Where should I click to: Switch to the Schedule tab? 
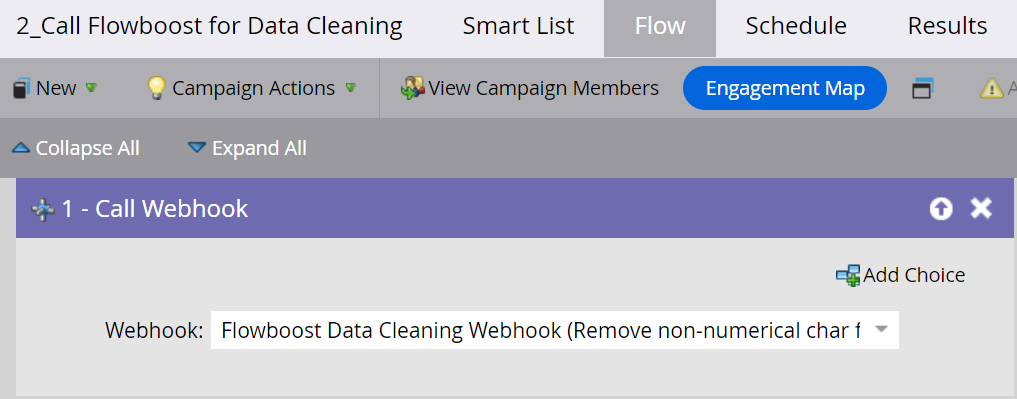(x=796, y=26)
